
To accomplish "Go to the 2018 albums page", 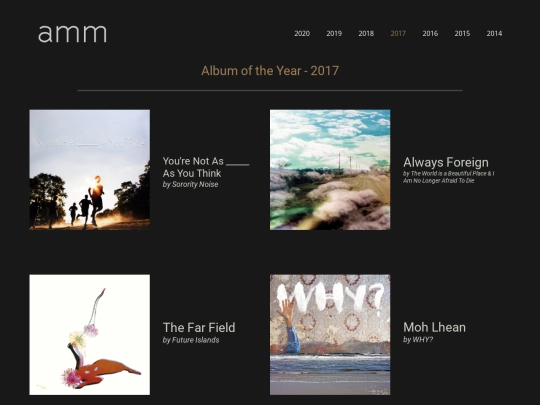I will [x=366, y=33].
